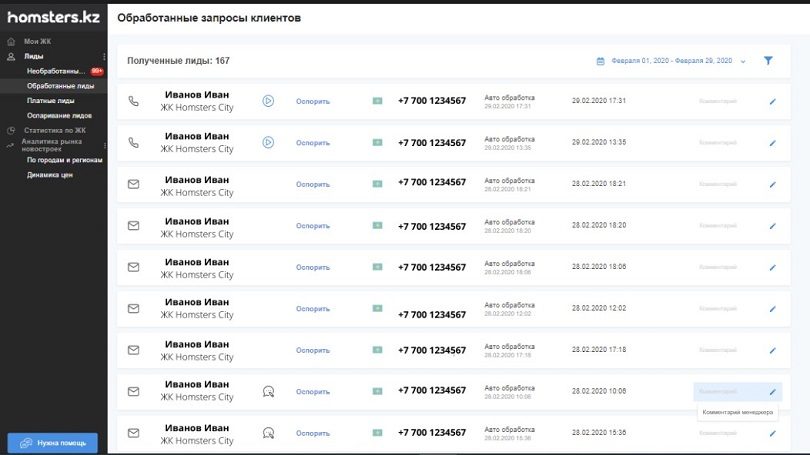Click date 28.02.2020 12:02 cell

point(599,308)
